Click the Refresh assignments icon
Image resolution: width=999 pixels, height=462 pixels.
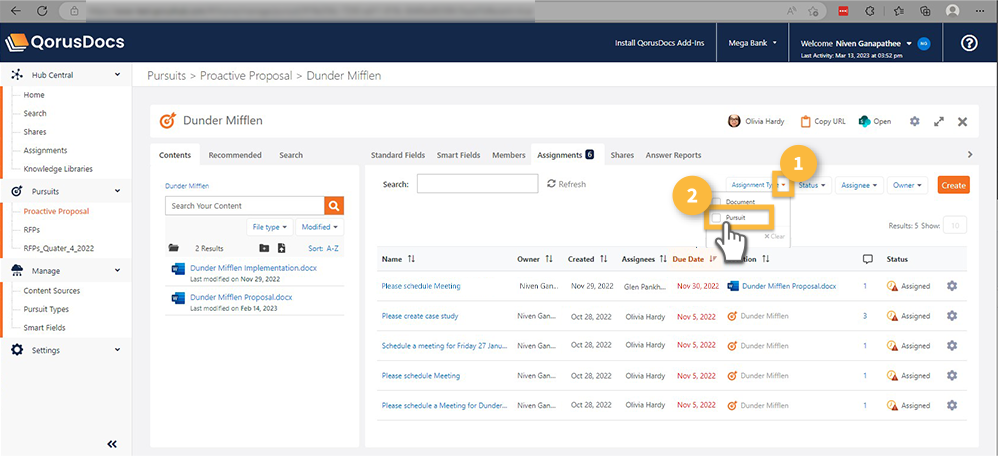pos(552,184)
